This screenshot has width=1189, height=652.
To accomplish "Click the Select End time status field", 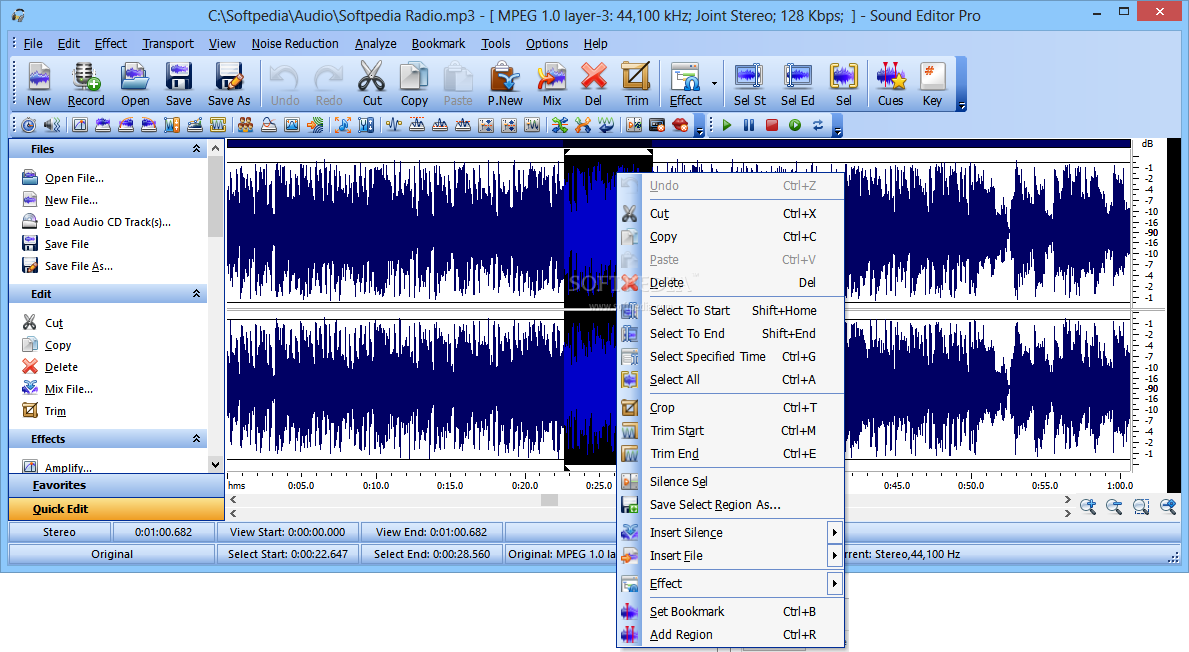I will pos(432,554).
